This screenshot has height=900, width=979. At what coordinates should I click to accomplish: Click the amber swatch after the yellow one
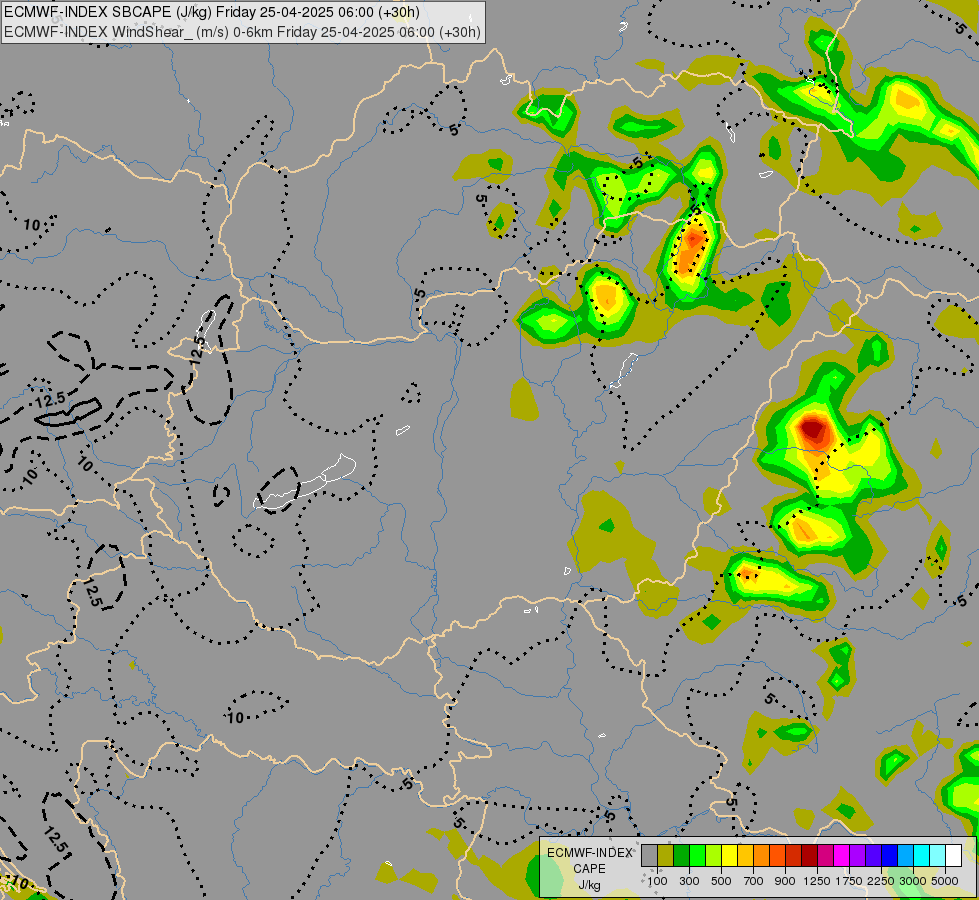pyautogui.click(x=745, y=856)
